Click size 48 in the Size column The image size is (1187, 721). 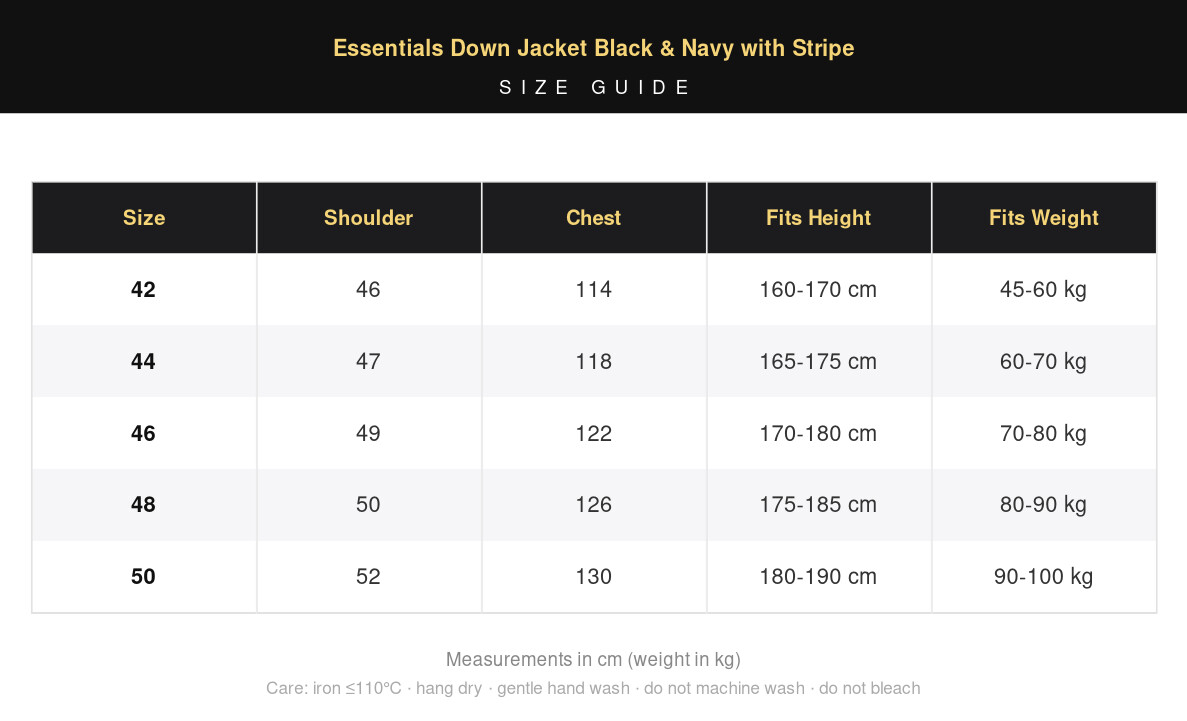point(144,504)
